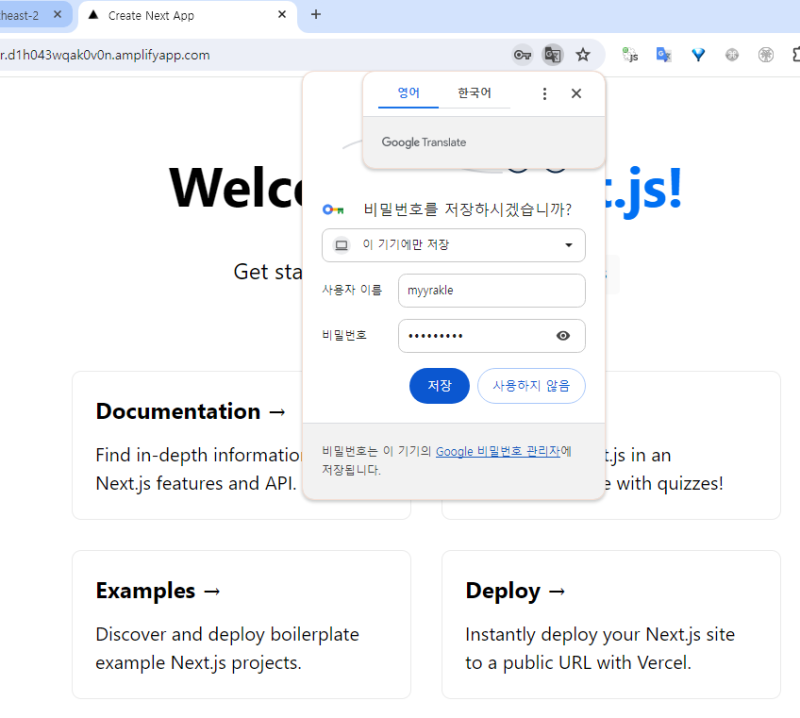Click the 비밀번호를 저장하시겠습니까? heading
800x718 pixels.
[467, 209]
